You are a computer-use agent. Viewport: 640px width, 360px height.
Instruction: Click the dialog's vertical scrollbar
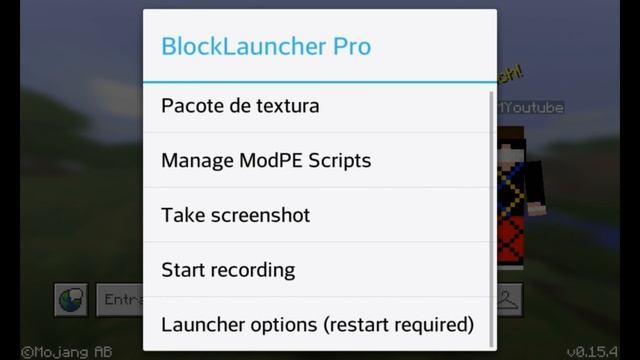[x=491, y=219]
